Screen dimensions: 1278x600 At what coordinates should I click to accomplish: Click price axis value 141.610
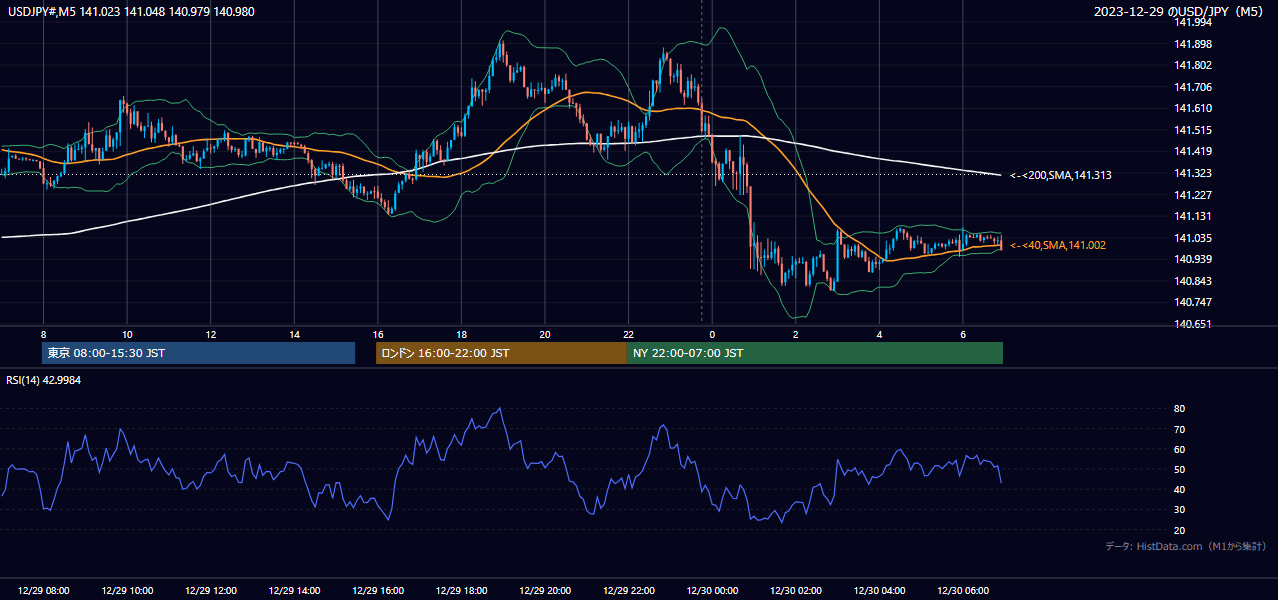[1193, 109]
